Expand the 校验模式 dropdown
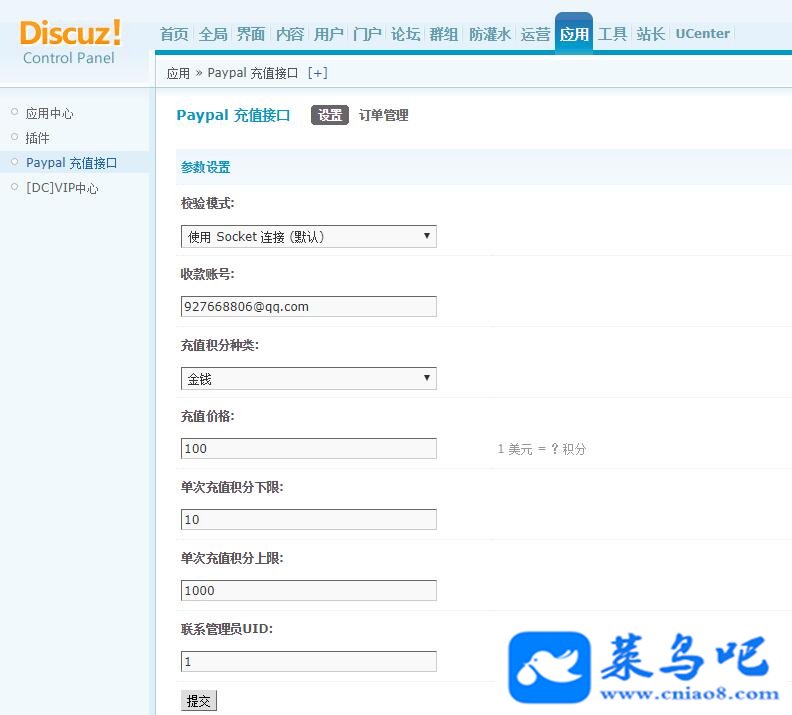Viewport: 792px width, 715px height. pyautogui.click(x=309, y=236)
